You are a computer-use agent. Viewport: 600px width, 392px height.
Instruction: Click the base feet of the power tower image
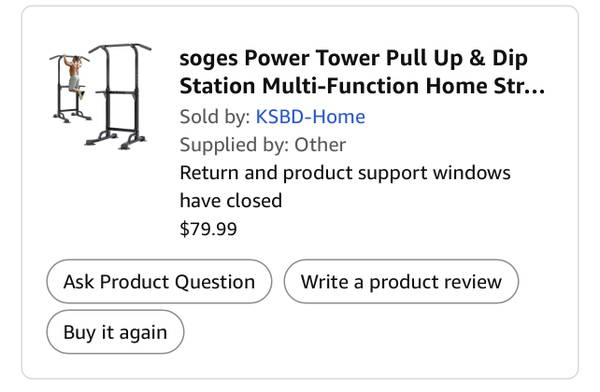pos(116,139)
